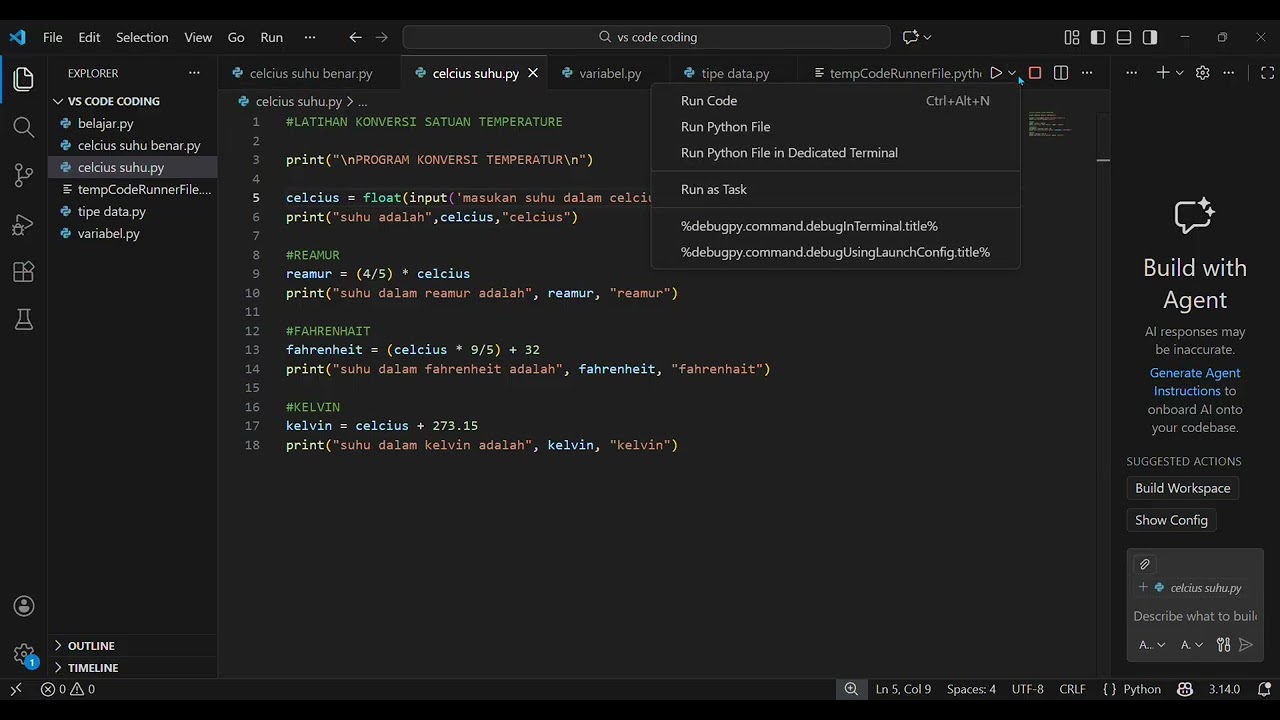The height and width of the screenshot is (720, 1280).
Task: Toggle the bottom Panel
Action: coord(1124,37)
